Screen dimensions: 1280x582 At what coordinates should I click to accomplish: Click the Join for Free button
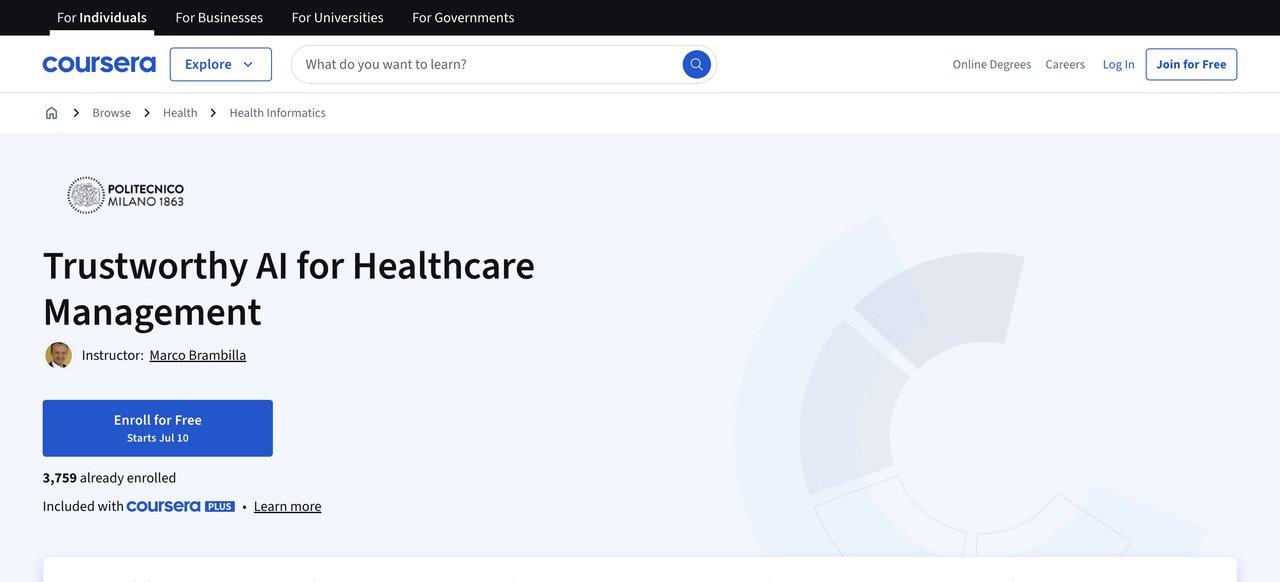click(1191, 64)
